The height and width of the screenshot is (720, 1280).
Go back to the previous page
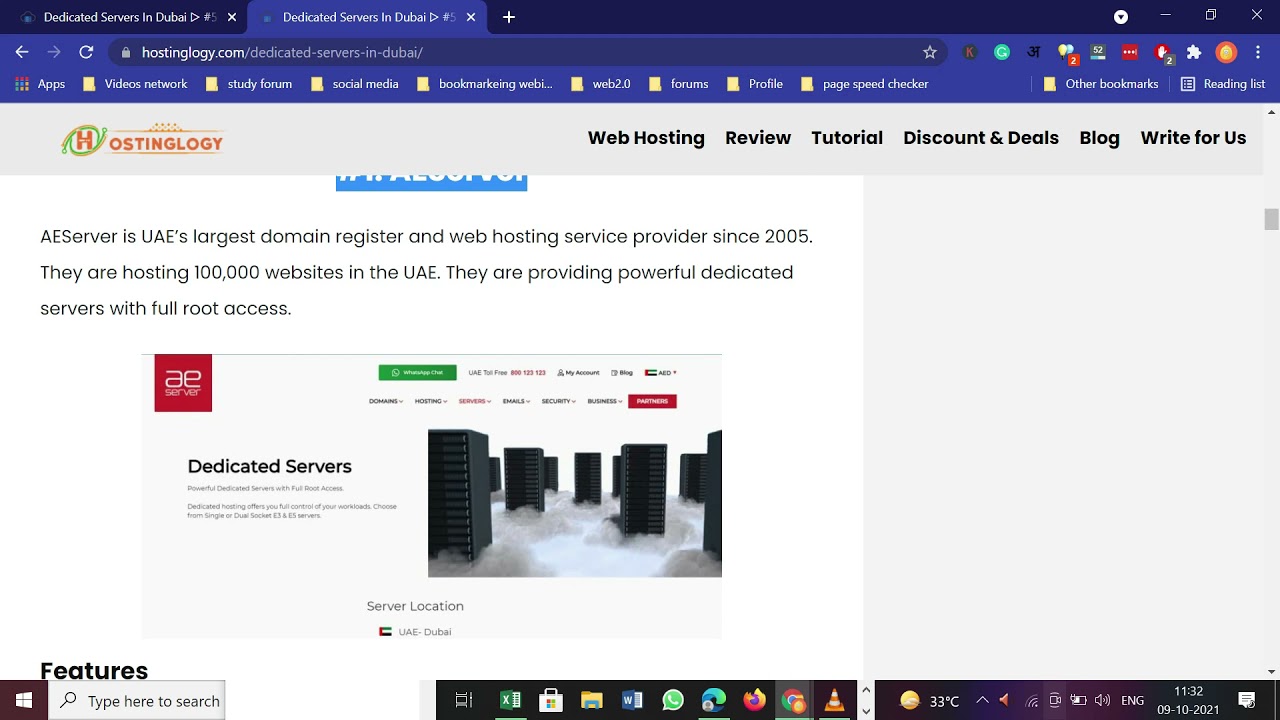(x=22, y=52)
